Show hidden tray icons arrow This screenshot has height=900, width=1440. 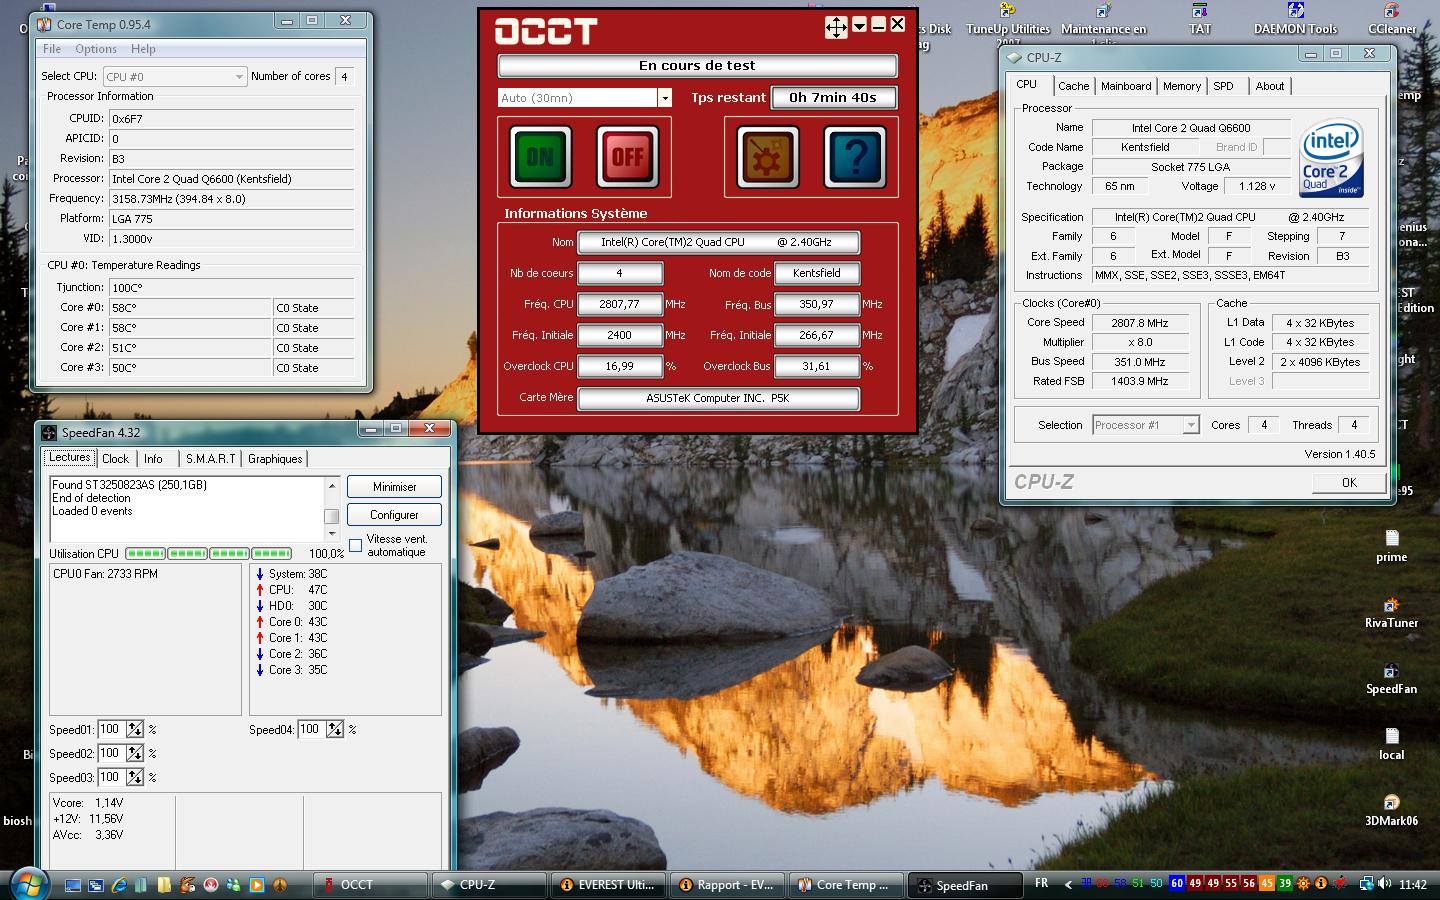pyautogui.click(x=1068, y=884)
